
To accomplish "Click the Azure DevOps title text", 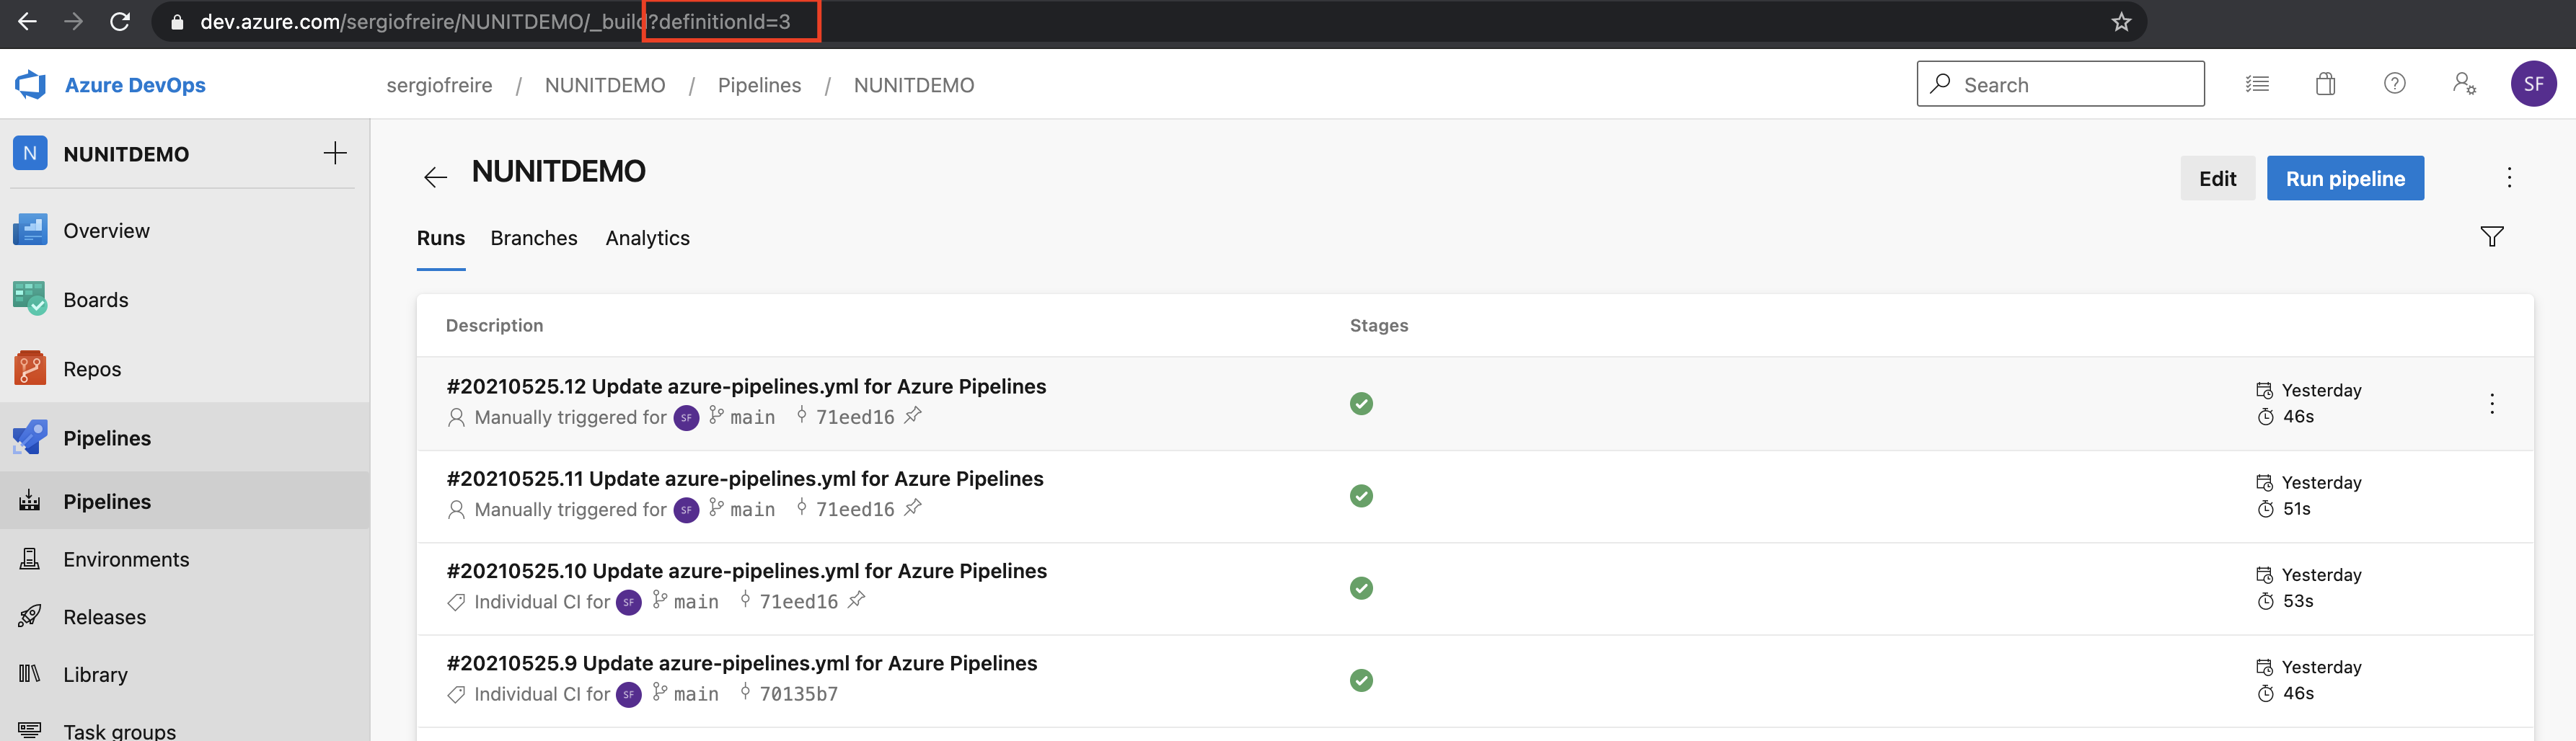I will [x=135, y=85].
